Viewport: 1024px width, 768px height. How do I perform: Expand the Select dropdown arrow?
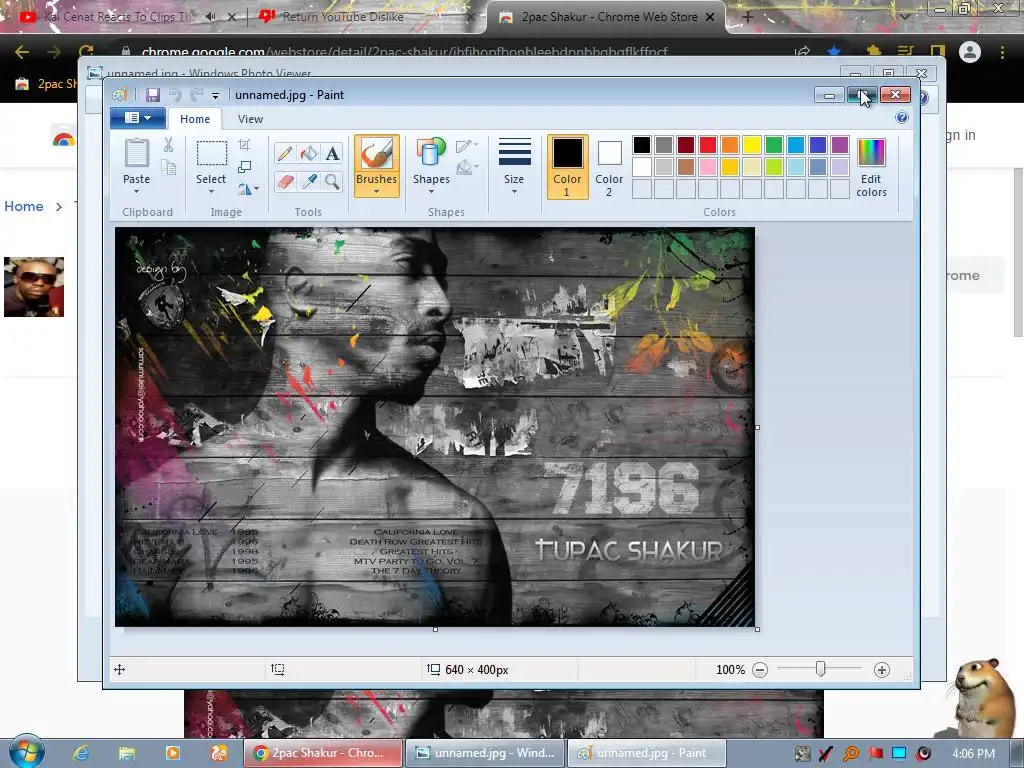pos(211,192)
